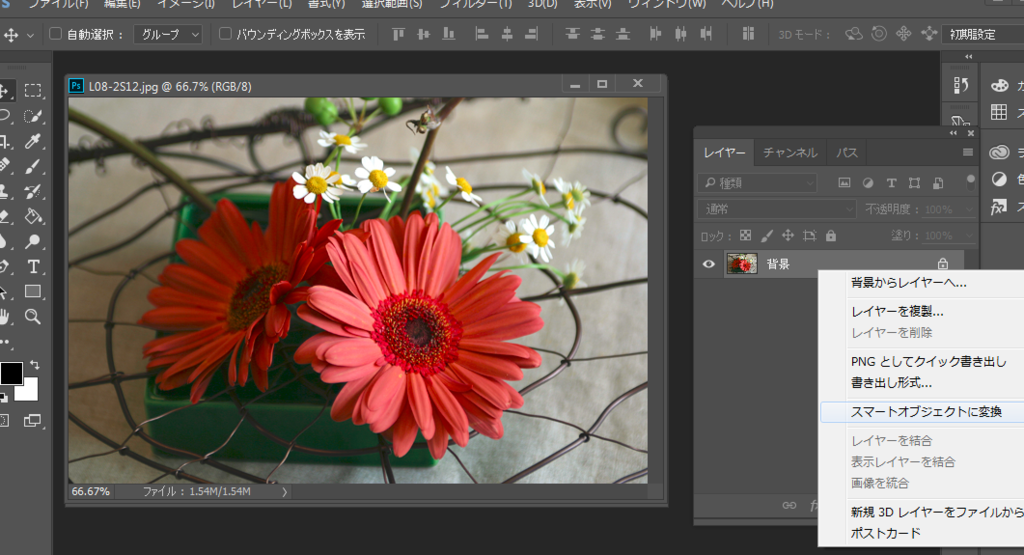Open the パス tab

(847, 153)
